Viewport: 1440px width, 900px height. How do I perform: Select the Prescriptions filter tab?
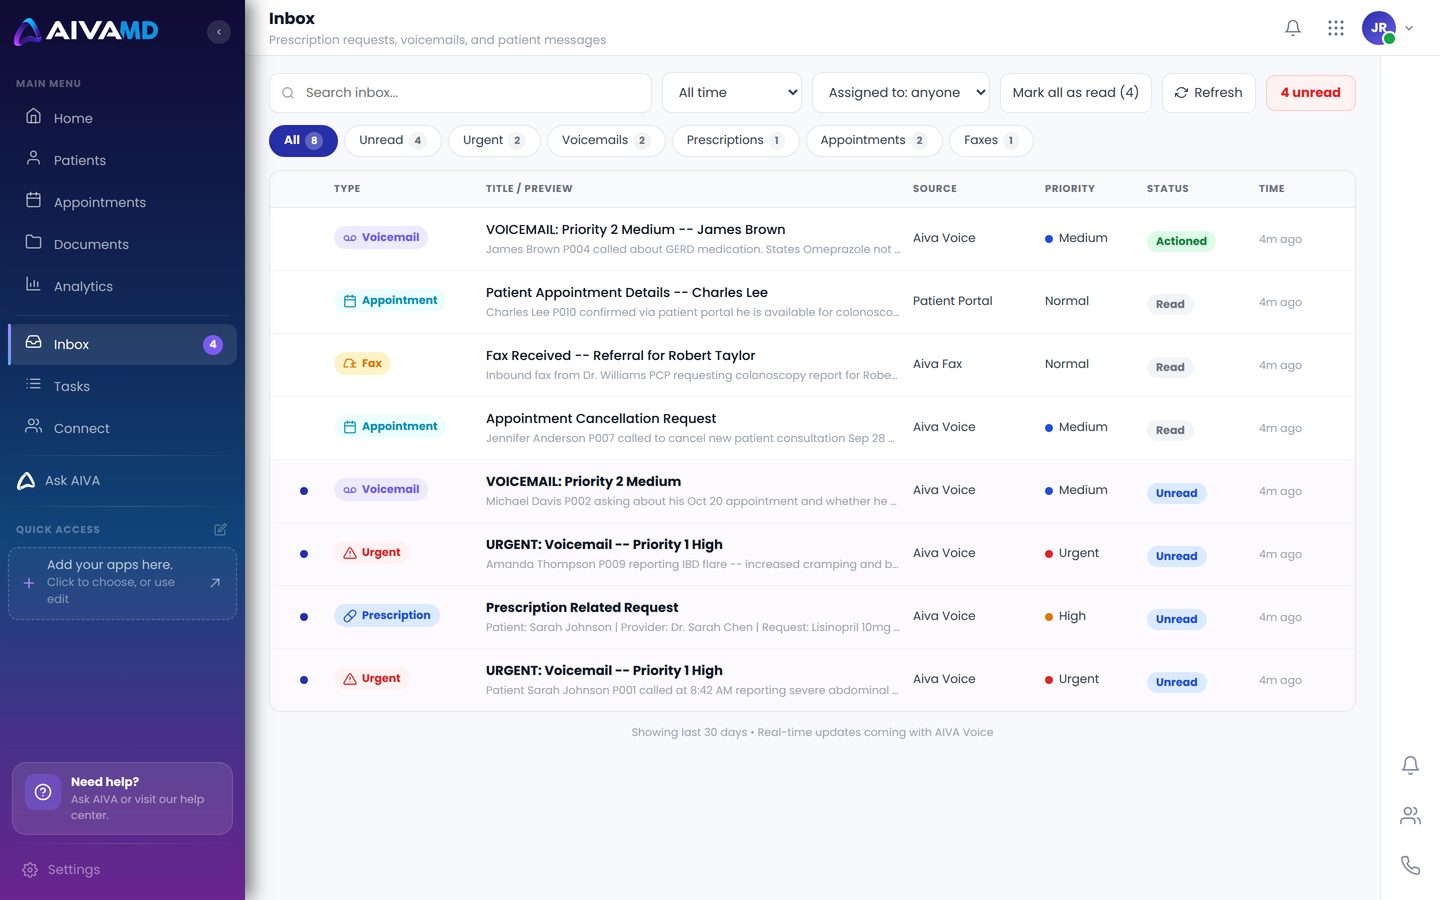click(x=735, y=141)
